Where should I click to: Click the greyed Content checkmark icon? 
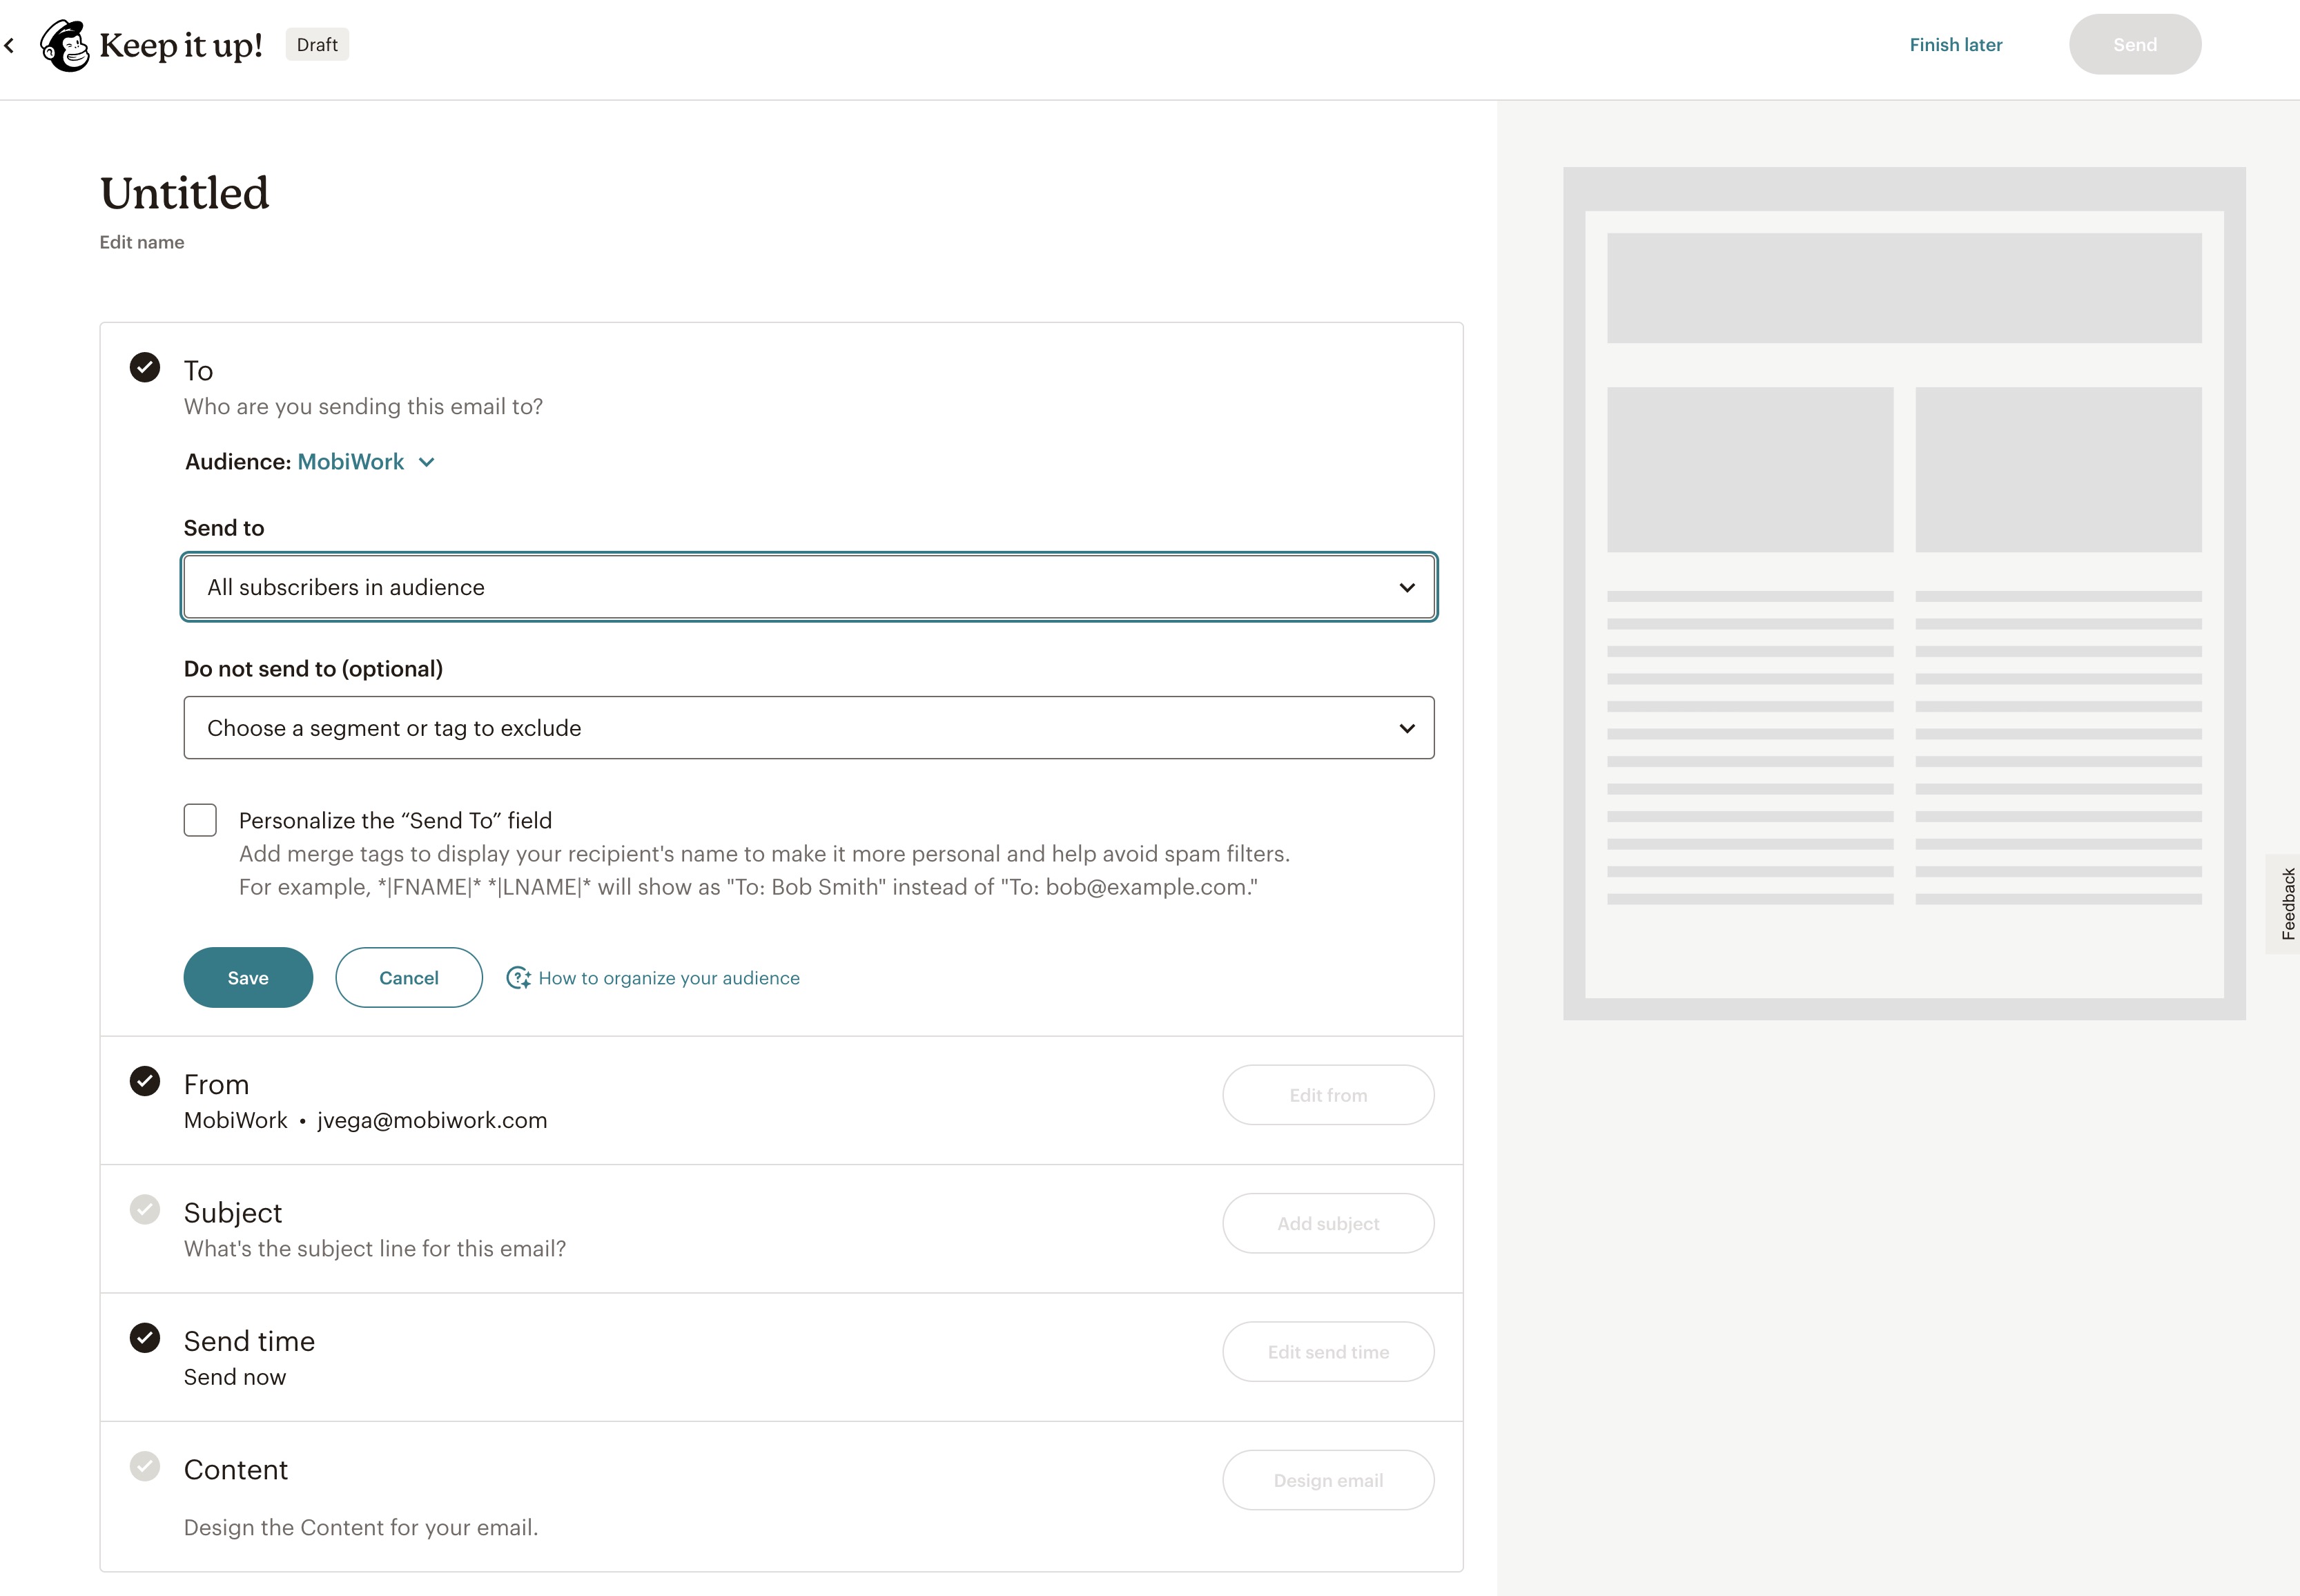click(x=145, y=1466)
